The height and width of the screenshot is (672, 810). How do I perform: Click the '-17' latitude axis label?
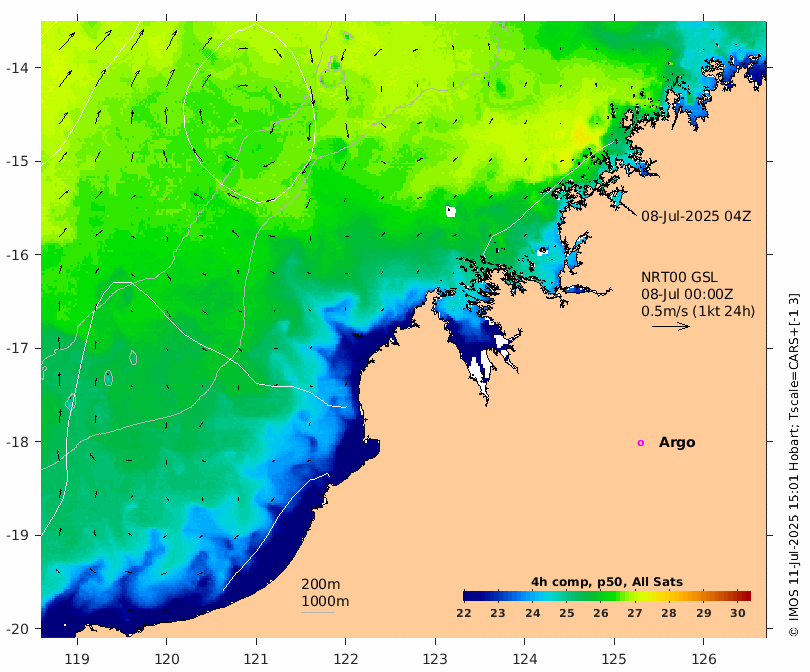tap(17, 348)
